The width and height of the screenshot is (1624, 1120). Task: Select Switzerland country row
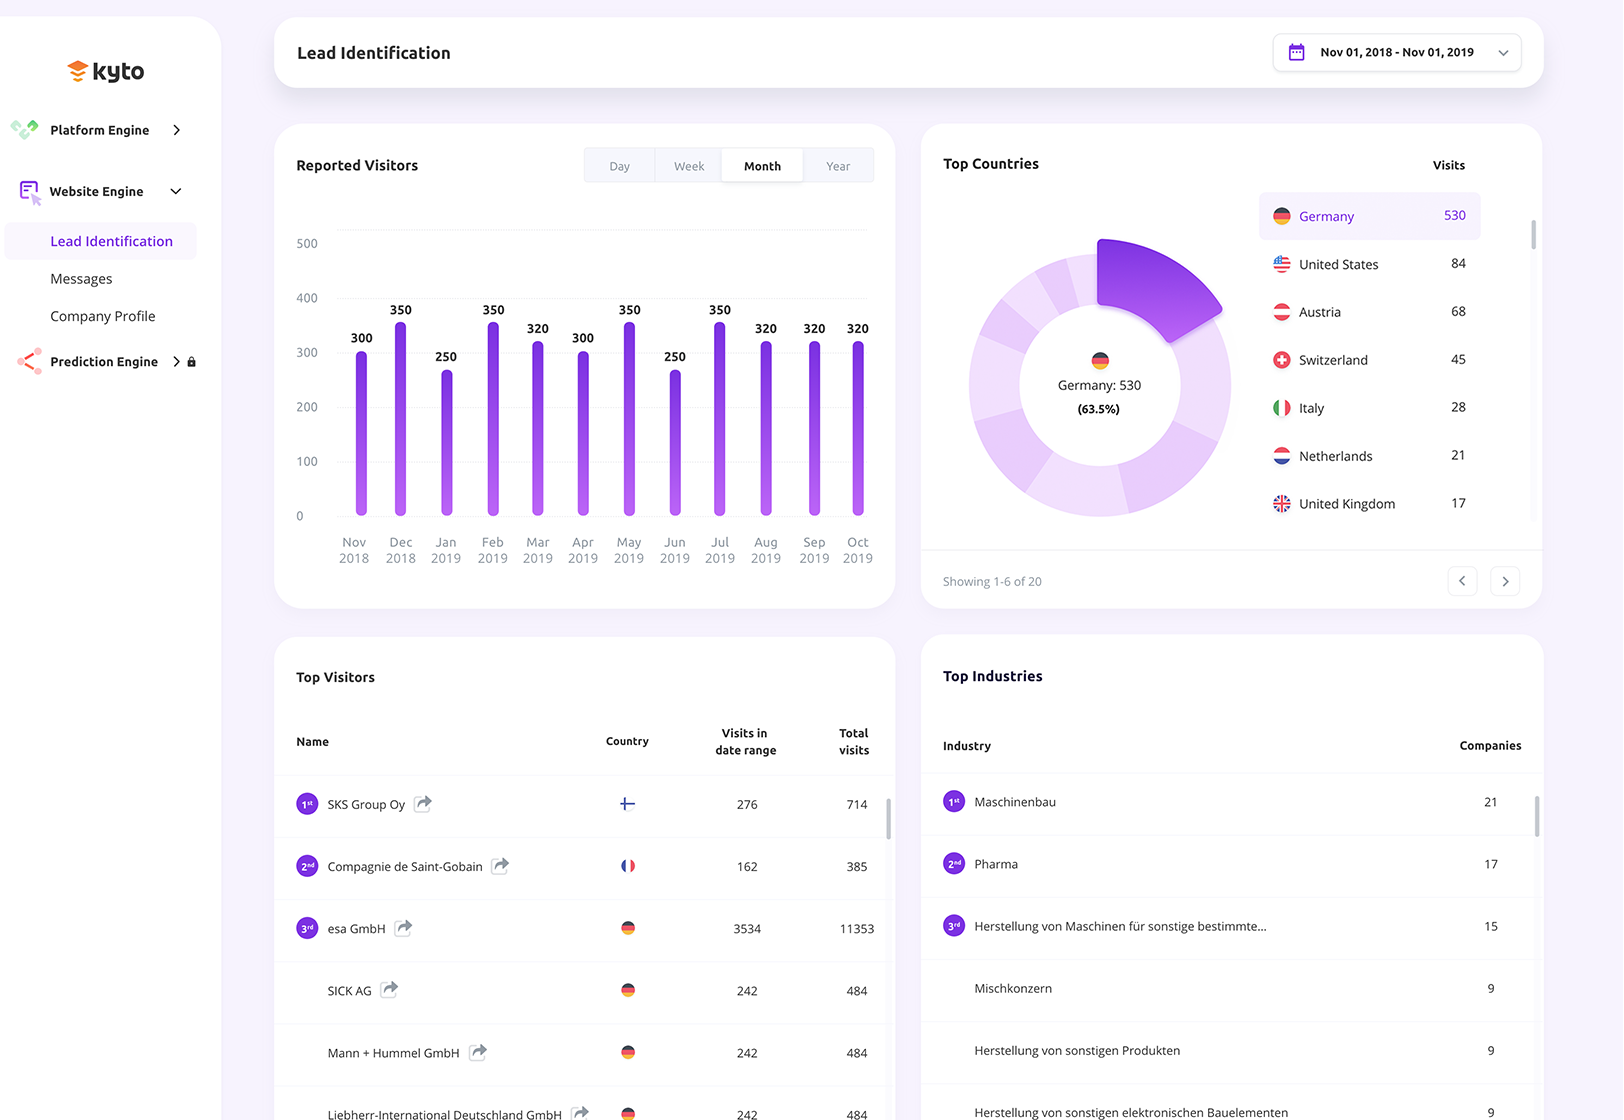[x=1369, y=360]
